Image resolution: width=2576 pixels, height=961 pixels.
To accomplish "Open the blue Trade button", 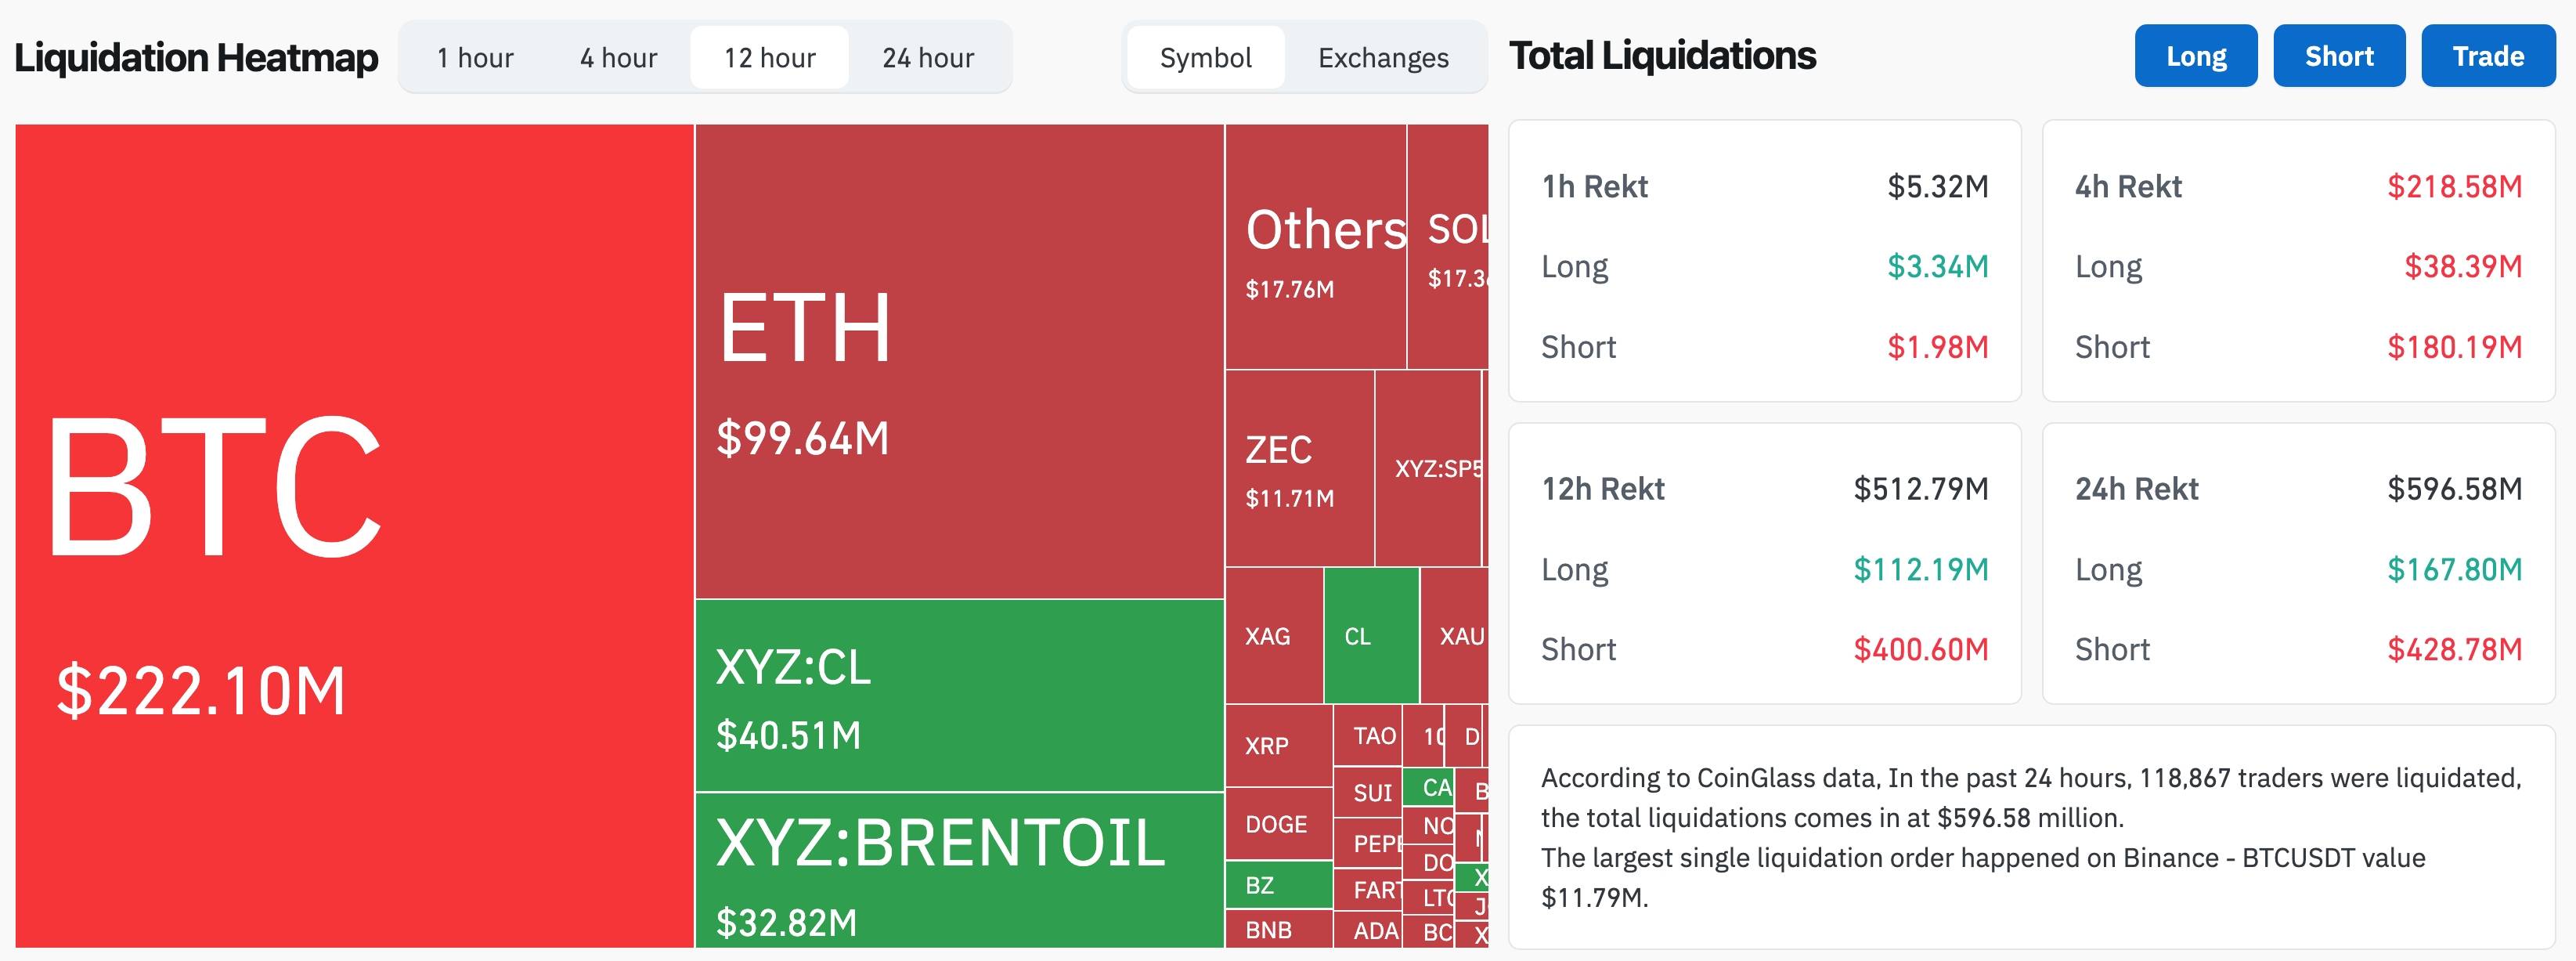I will (x=2487, y=56).
